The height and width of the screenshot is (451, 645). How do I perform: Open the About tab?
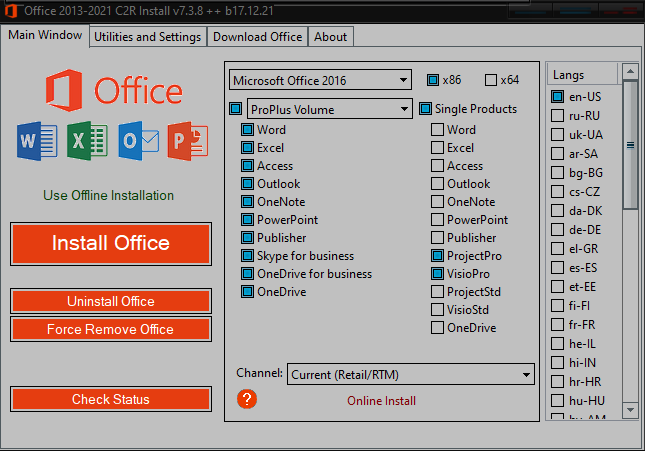(330, 37)
